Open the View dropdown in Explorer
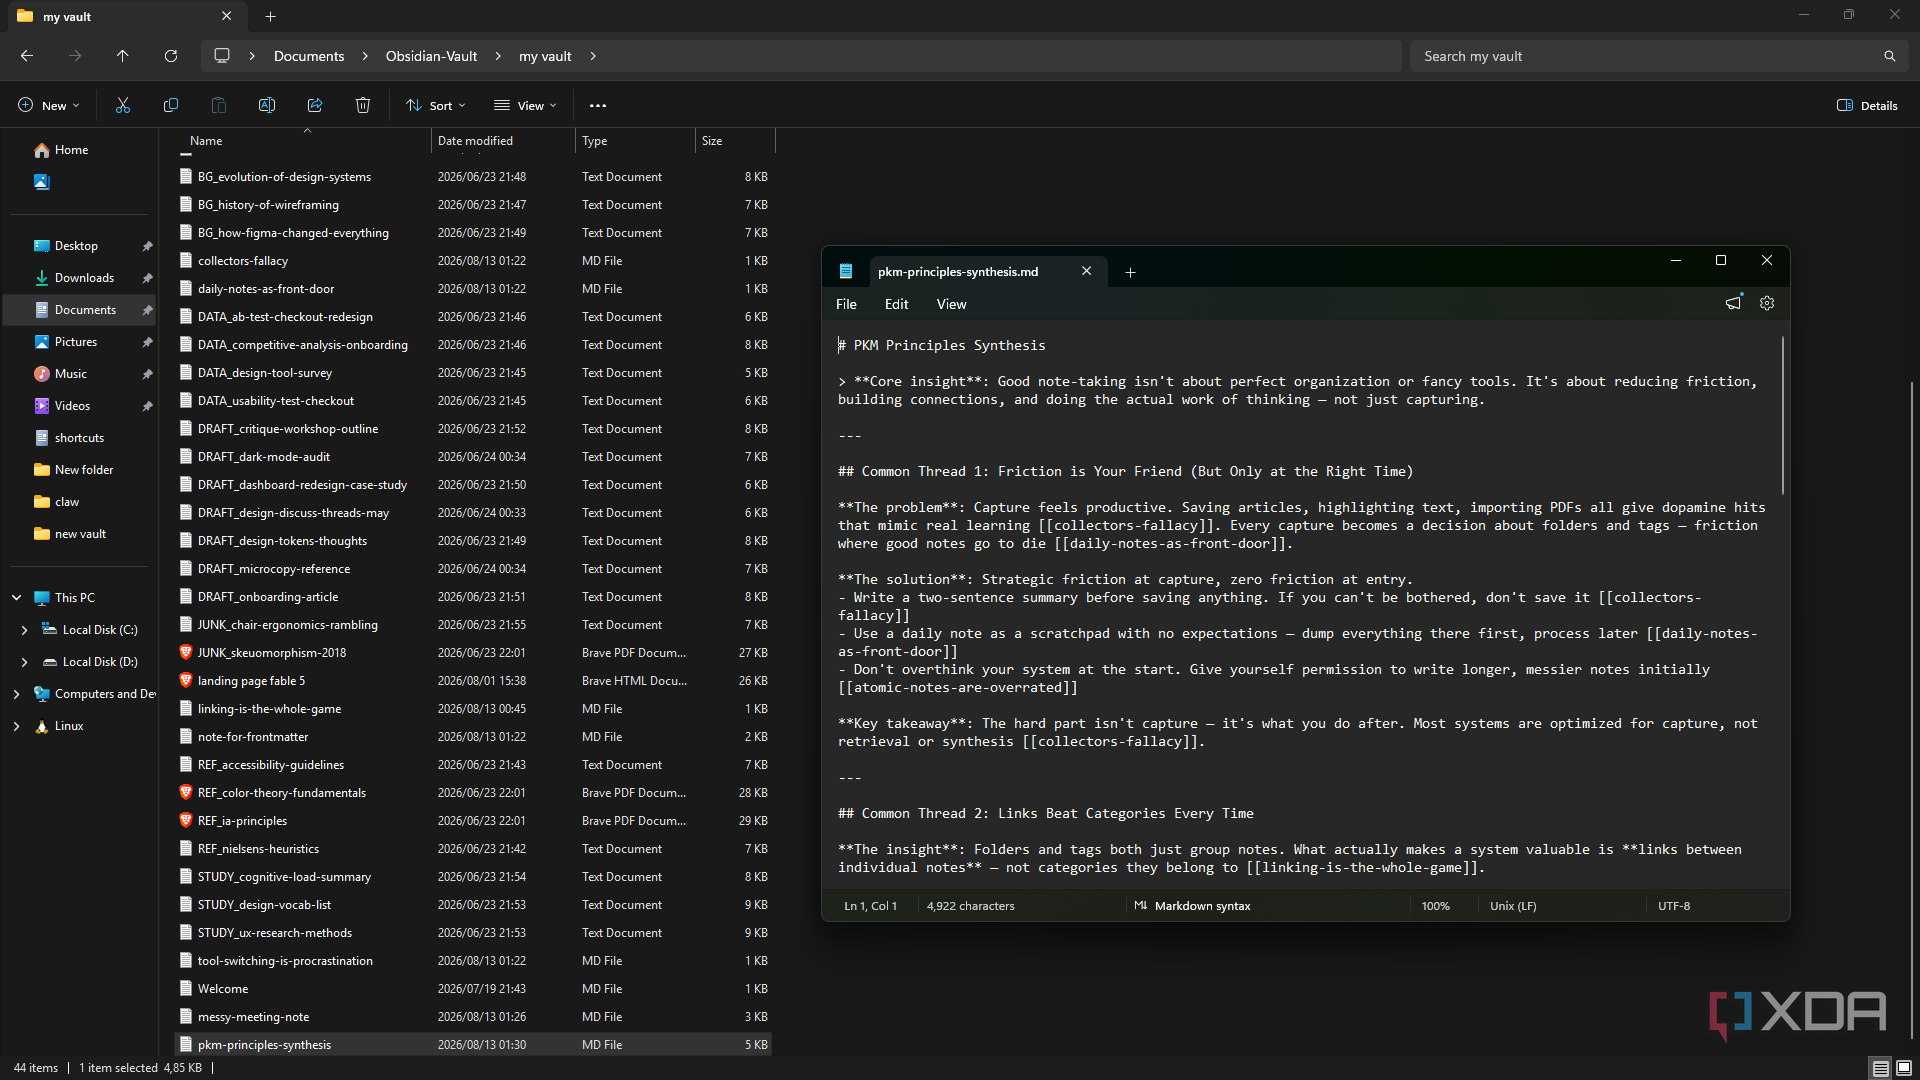1920x1080 pixels. click(525, 105)
